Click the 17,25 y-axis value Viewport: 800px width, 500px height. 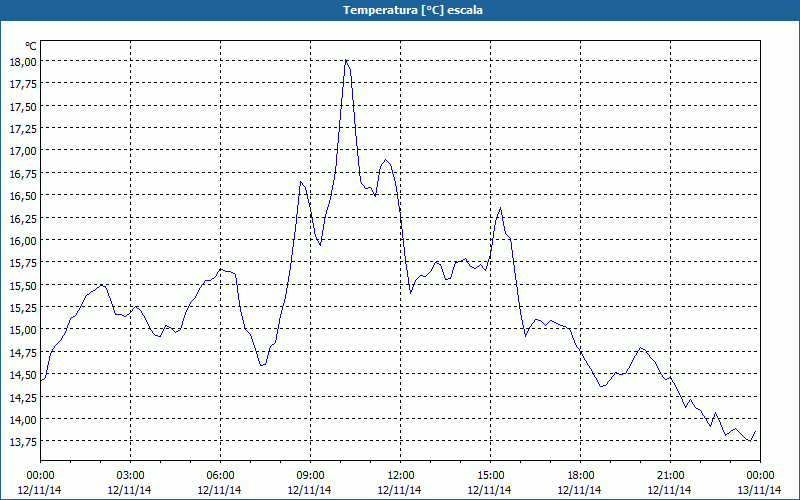(23, 128)
